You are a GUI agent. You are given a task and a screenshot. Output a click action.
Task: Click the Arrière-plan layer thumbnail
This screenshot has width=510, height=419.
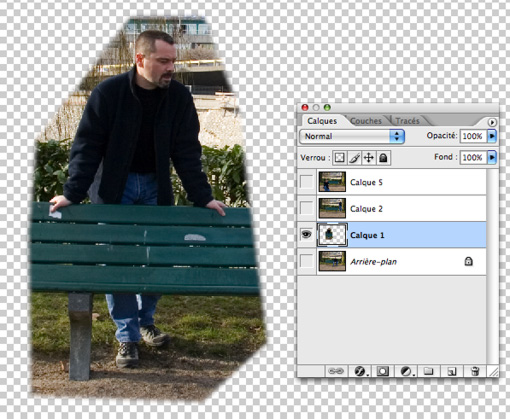[332, 261]
